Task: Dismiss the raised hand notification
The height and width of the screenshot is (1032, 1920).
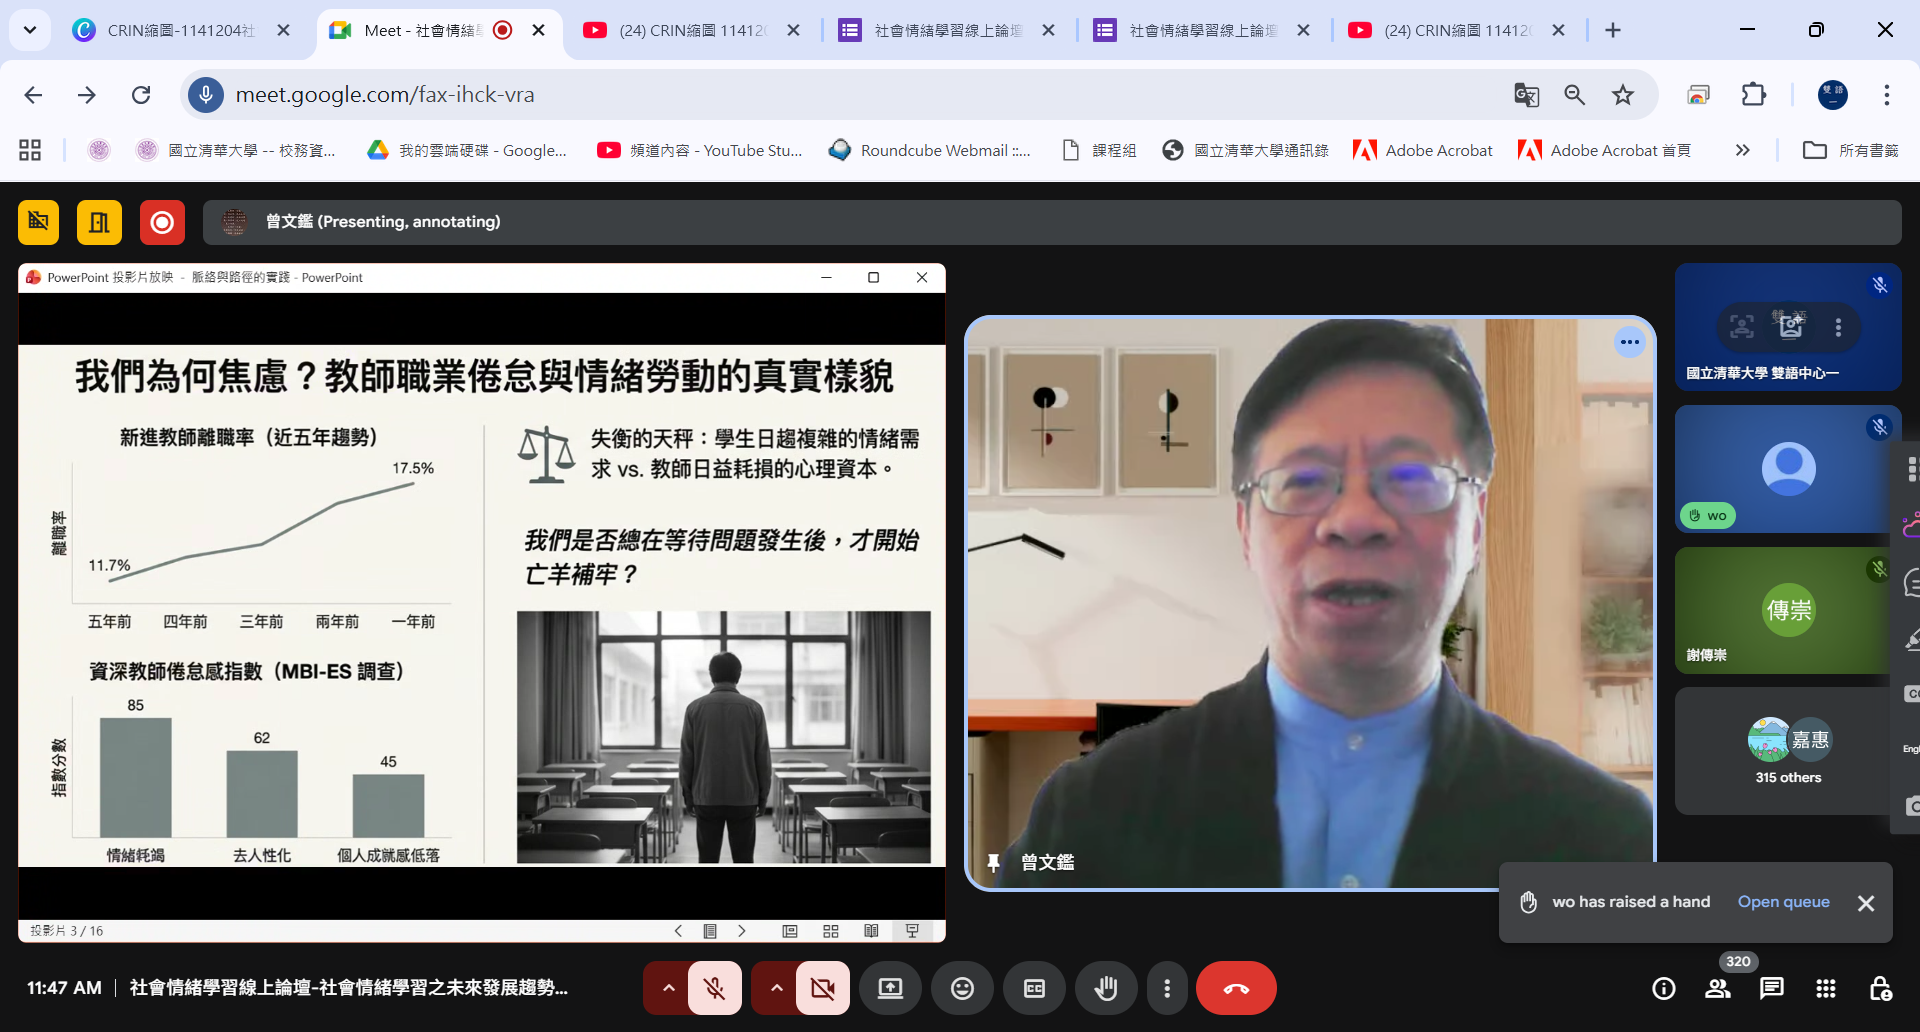Action: (1865, 903)
